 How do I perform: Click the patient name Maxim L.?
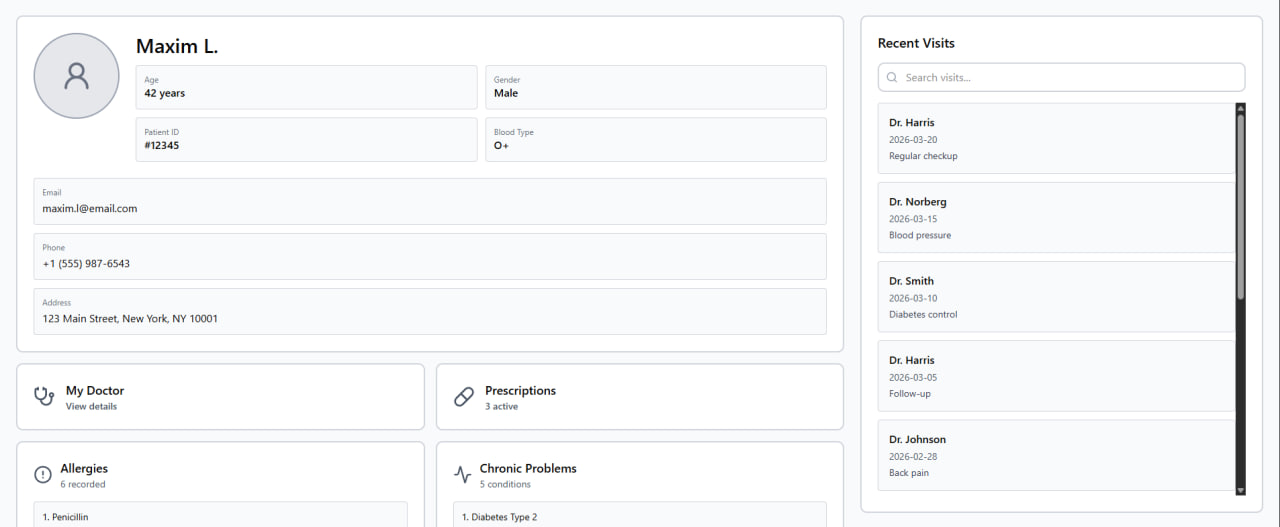pos(177,46)
